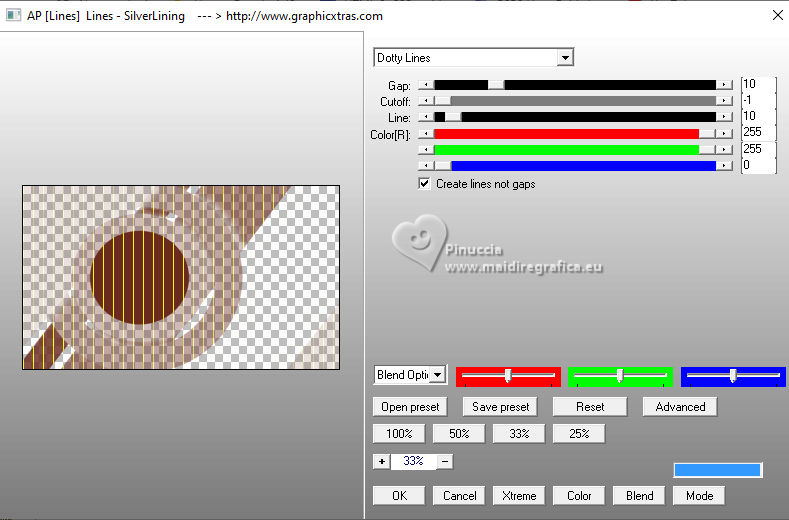Click the Blend button
The image size is (789, 520).
tap(639, 496)
